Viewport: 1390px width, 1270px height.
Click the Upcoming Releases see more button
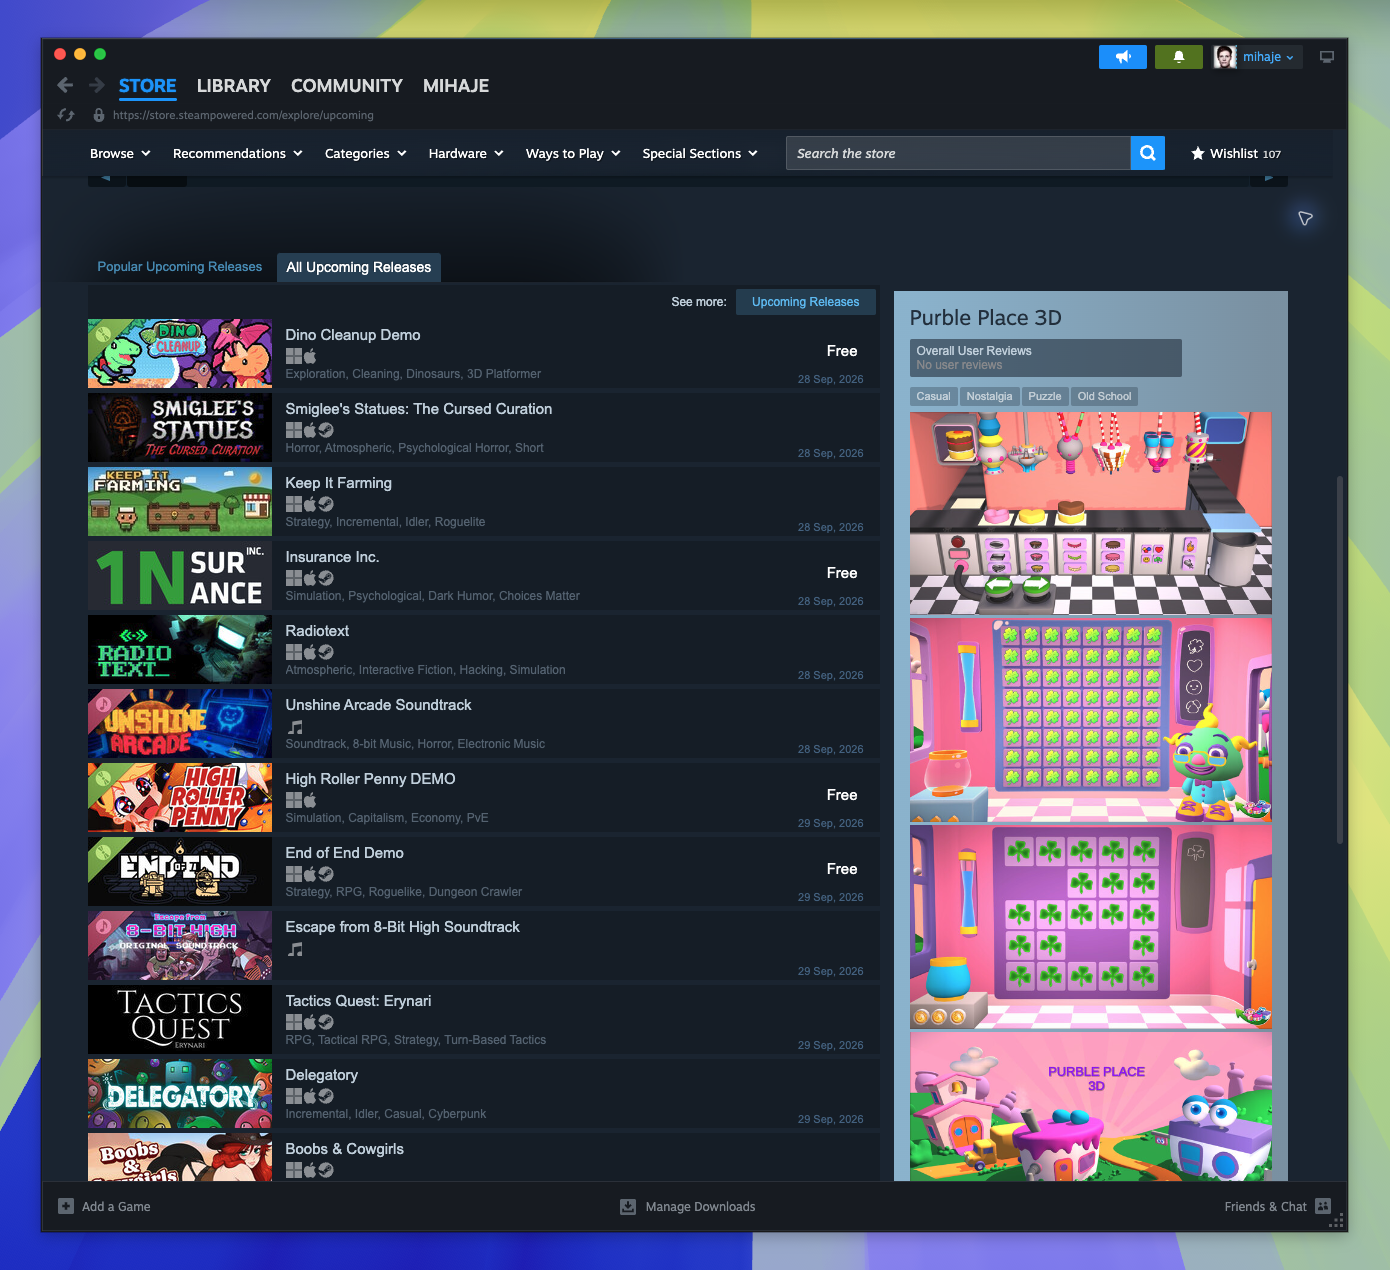[x=806, y=302]
